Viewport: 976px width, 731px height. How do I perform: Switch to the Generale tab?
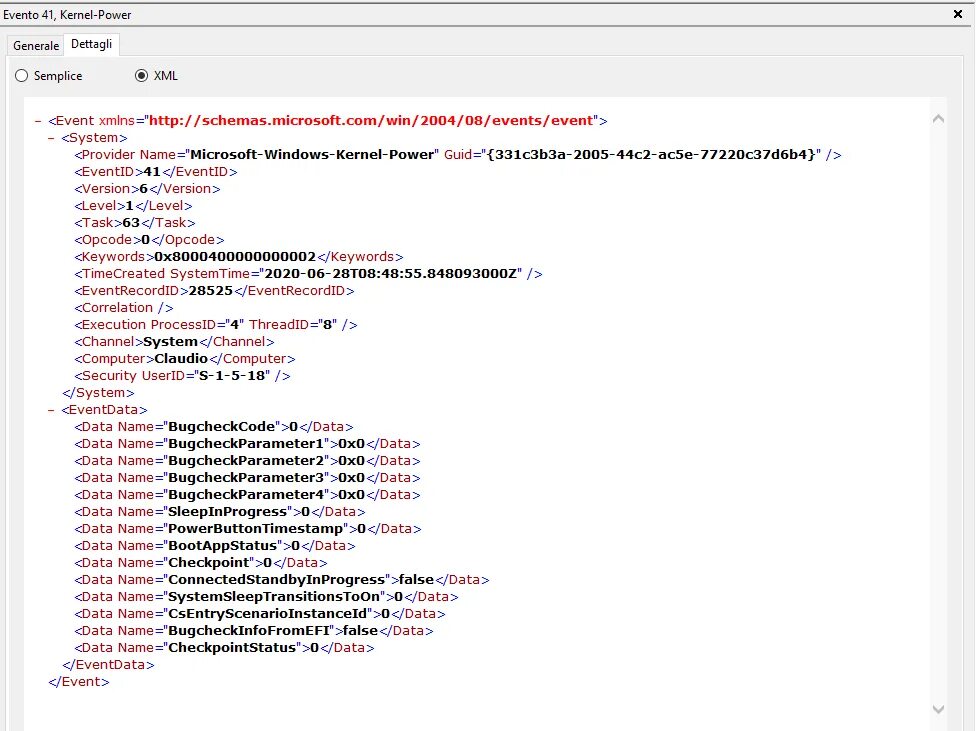(36, 45)
